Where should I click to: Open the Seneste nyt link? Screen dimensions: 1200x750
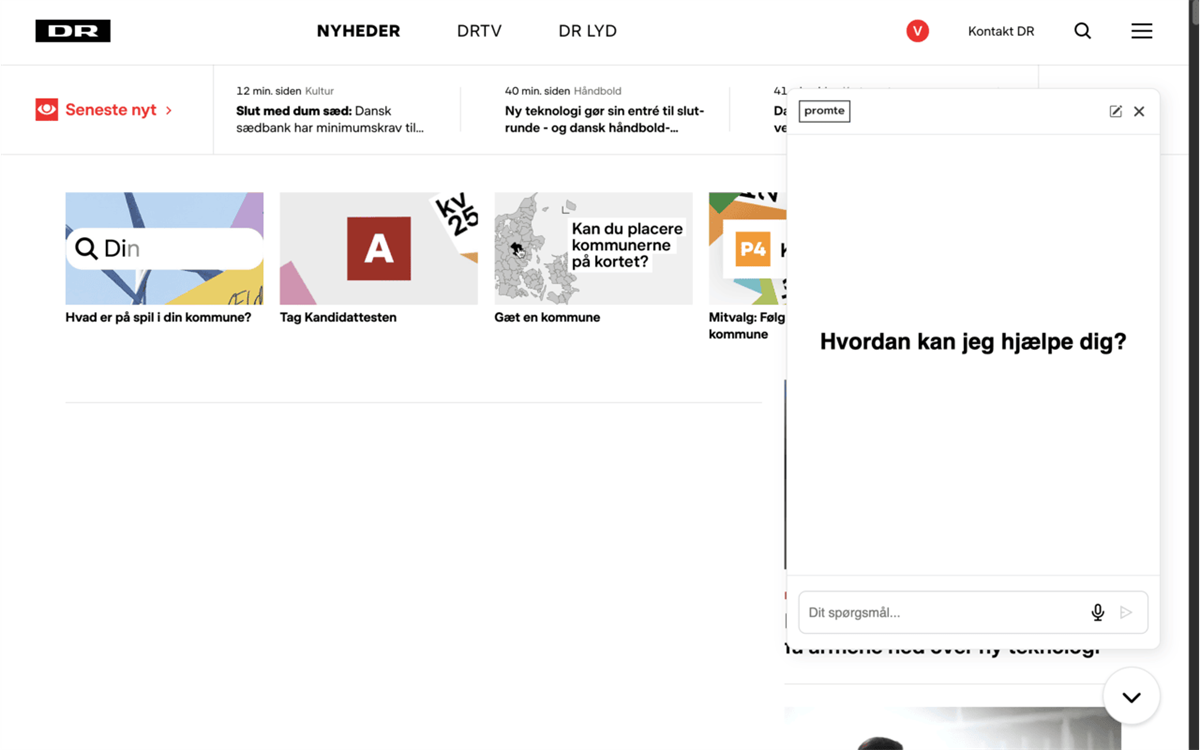(111, 110)
